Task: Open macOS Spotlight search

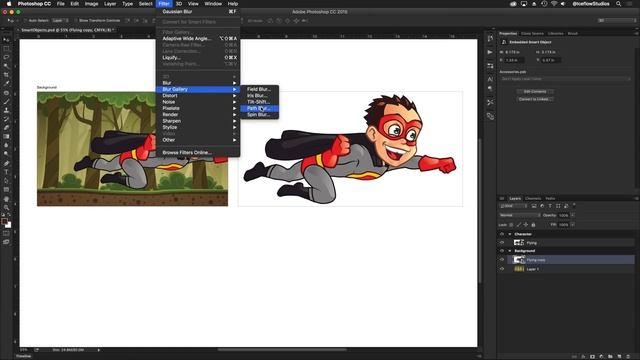Action: (x=618, y=4)
